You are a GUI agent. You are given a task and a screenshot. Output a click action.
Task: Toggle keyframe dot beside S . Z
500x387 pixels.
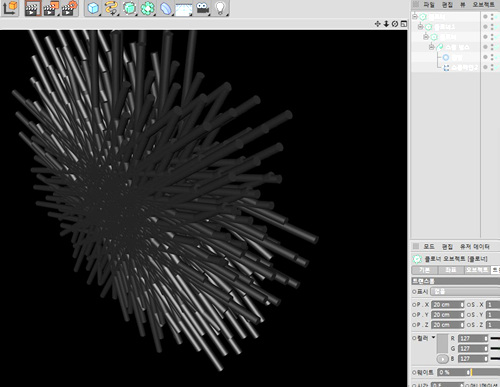[468, 325]
